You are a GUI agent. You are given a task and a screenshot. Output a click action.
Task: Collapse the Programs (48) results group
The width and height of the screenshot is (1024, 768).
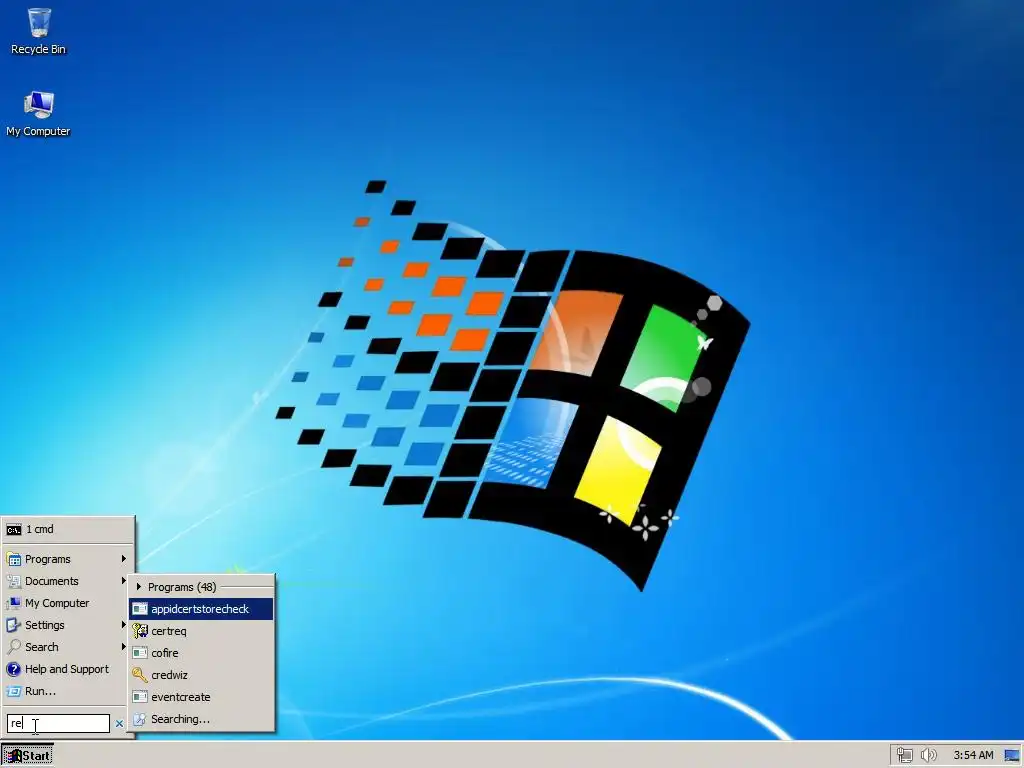click(x=138, y=586)
